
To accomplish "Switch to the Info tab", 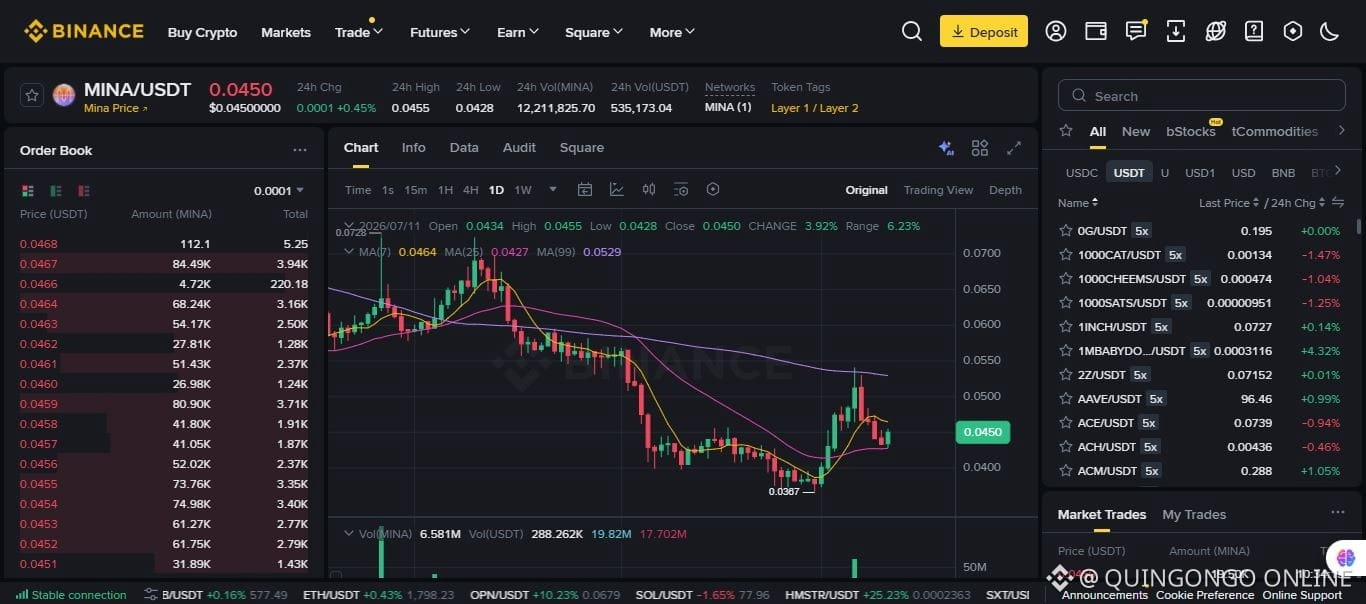I will pos(413,147).
